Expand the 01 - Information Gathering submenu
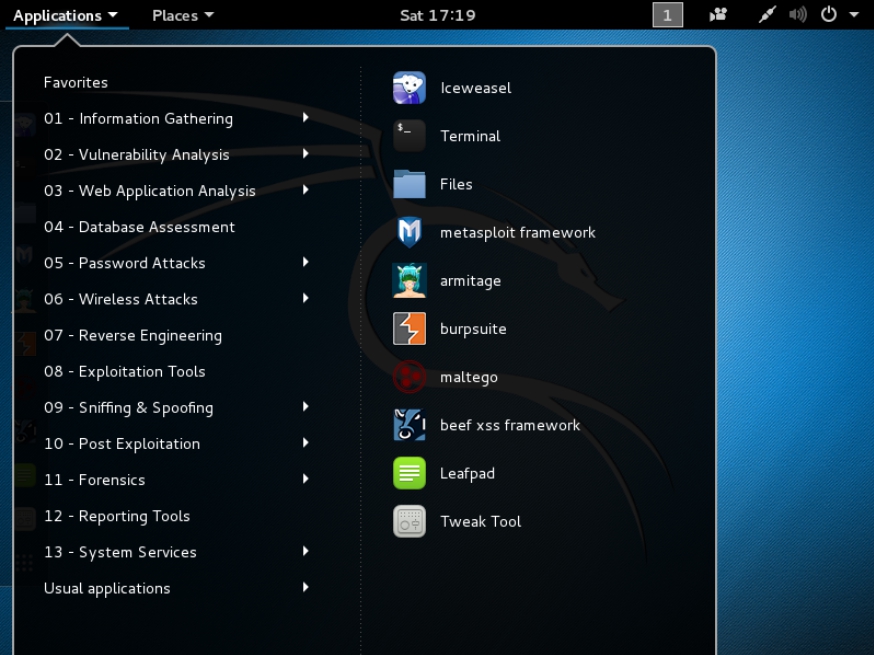Image resolution: width=874 pixels, height=655 pixels. (x=137, y=118)
